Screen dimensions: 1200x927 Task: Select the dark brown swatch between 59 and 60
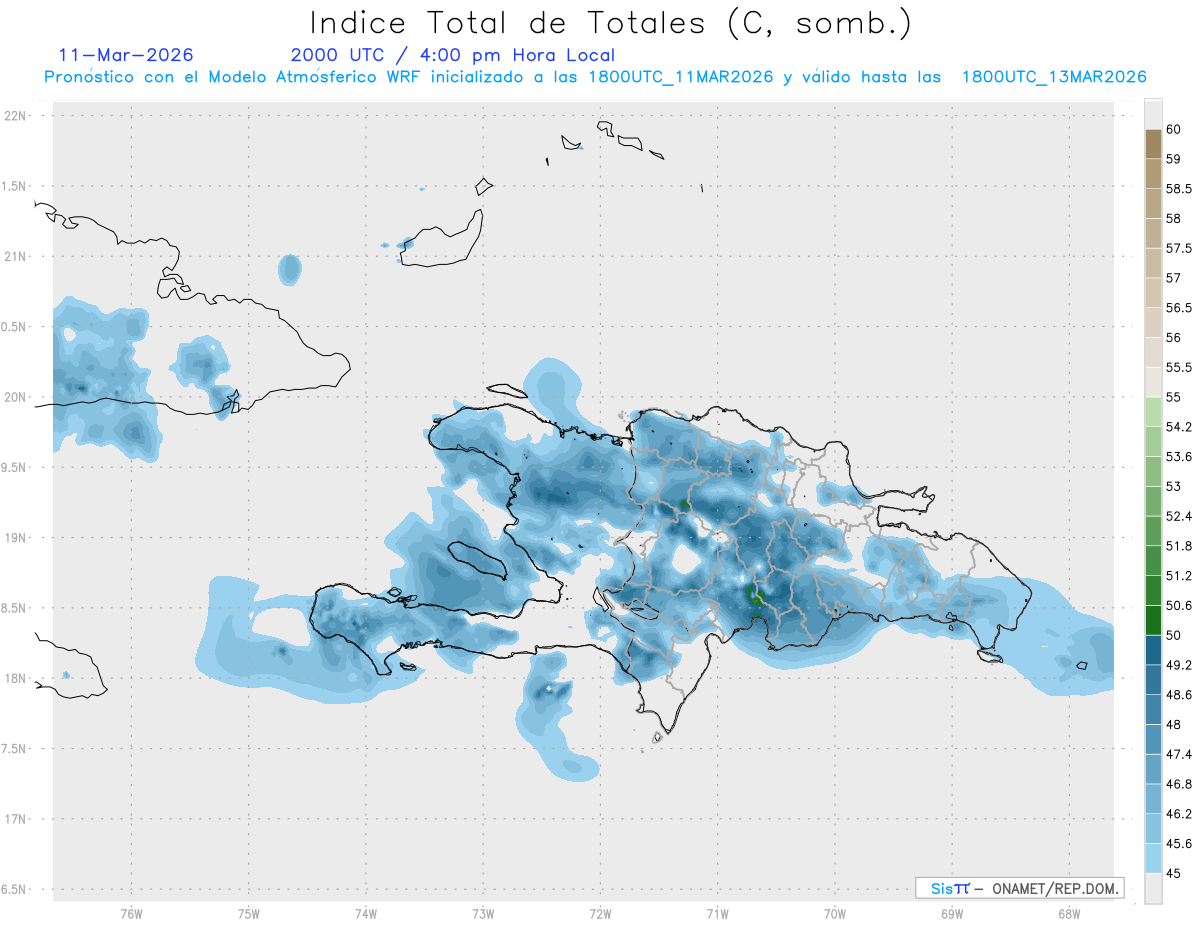pos(1153,144)
